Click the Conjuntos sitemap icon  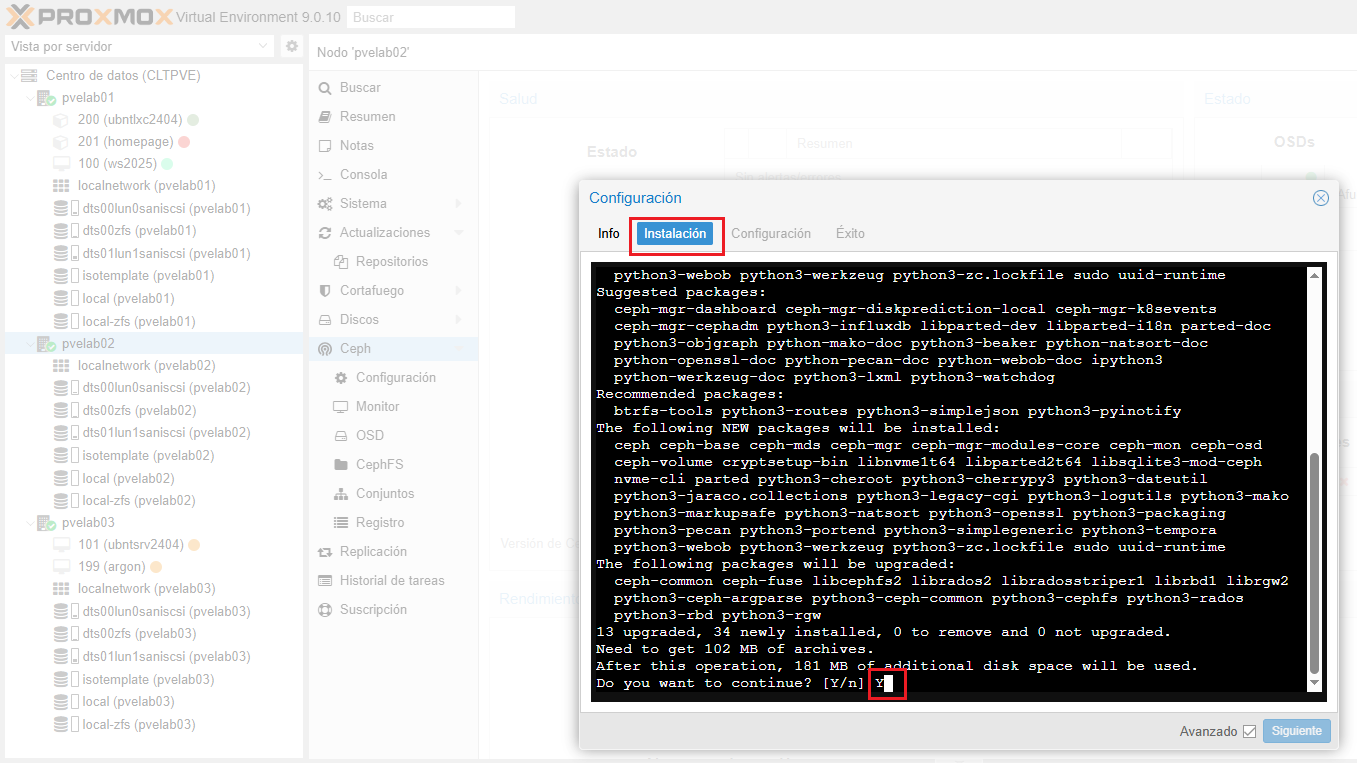tap(340, 494)
